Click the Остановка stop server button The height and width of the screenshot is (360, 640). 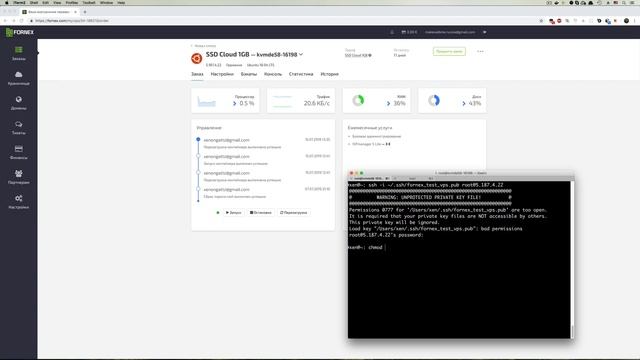click(x=260, y=213)
